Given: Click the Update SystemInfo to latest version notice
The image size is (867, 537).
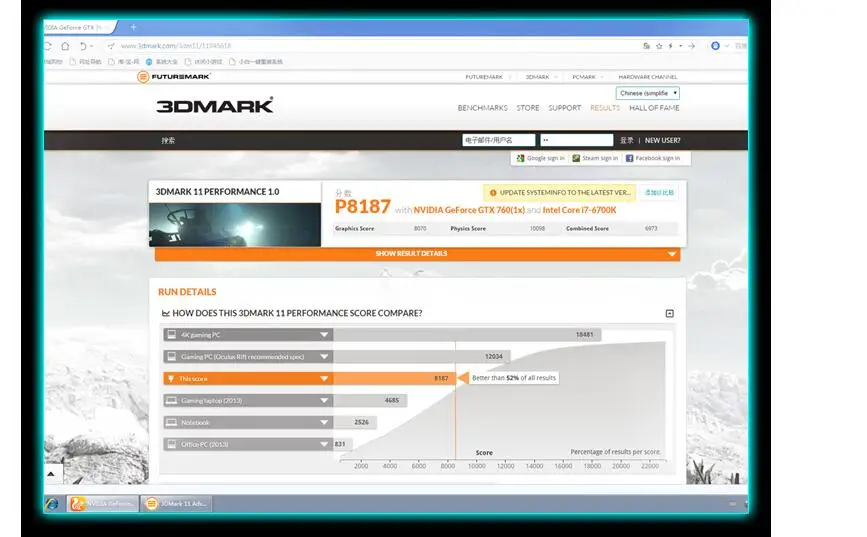Looking at the screenshot, I should tap(560, 193).
